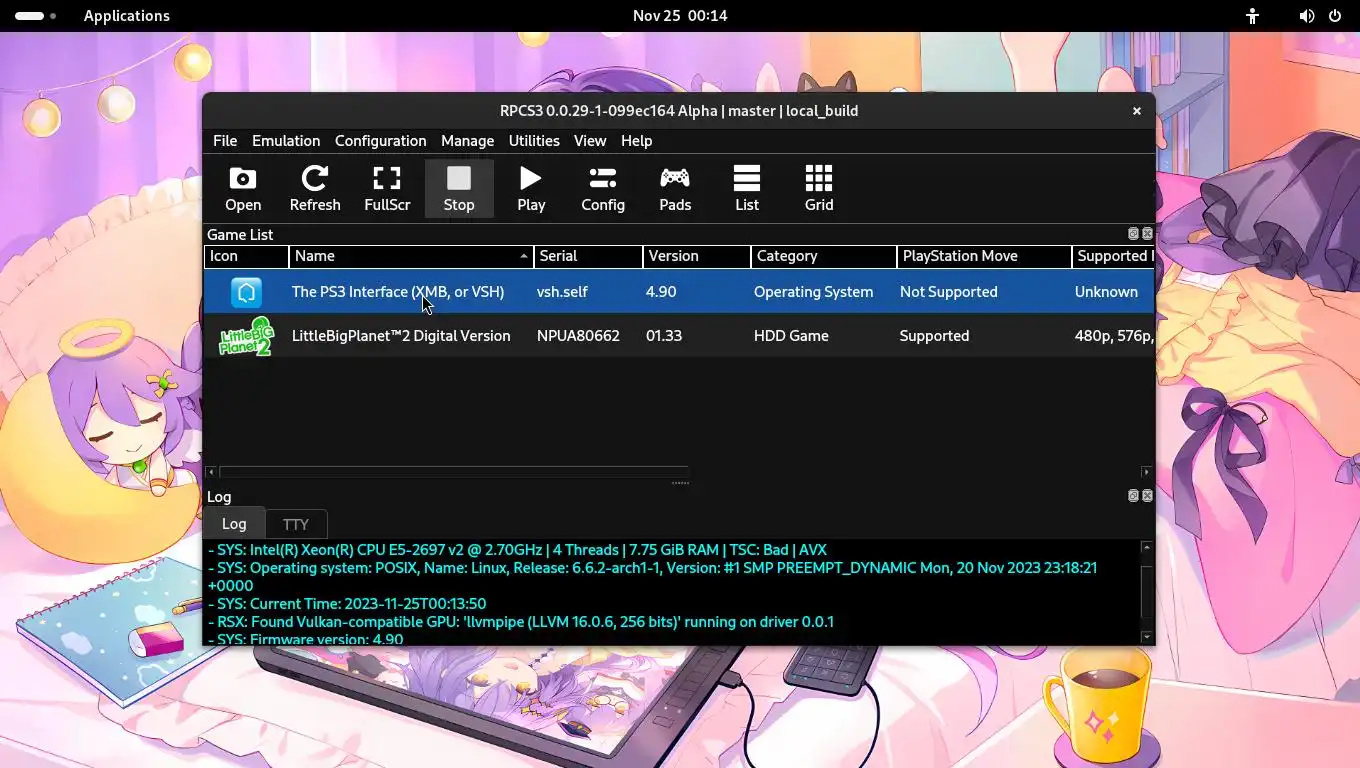Click the log vertical scrollbar
Screen dimensions: 1360x768
(1146, 592)
